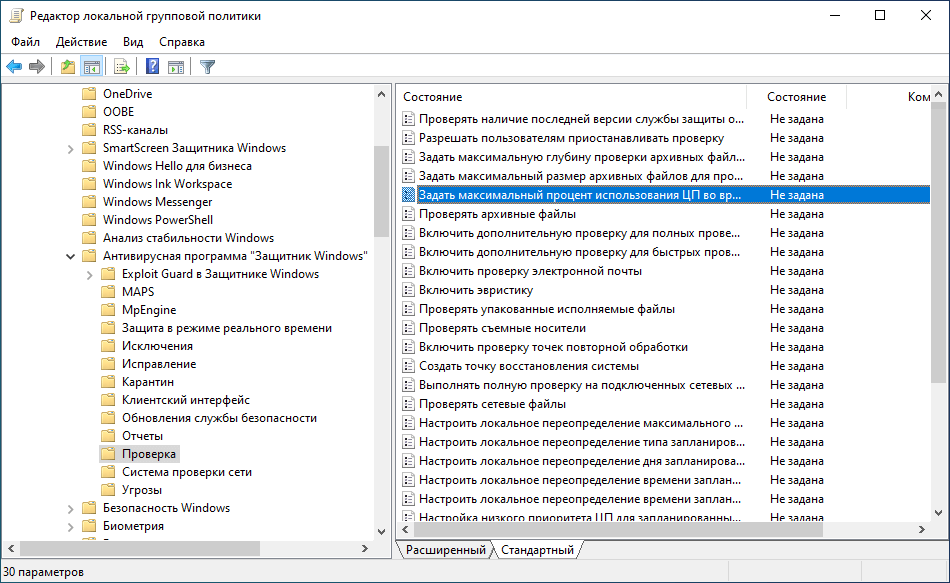Select Windows Messenger tree item
The image size is (950, 583).
(158, 202)
